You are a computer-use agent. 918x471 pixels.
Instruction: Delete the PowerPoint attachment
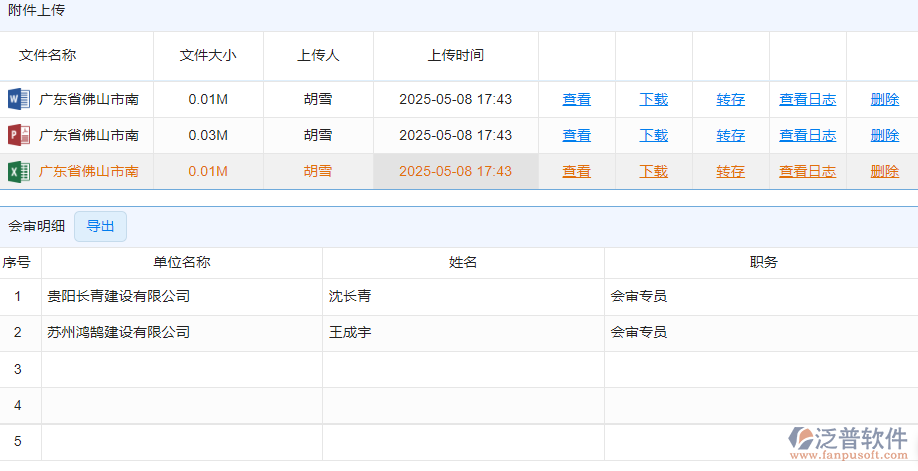click(884, 135)
